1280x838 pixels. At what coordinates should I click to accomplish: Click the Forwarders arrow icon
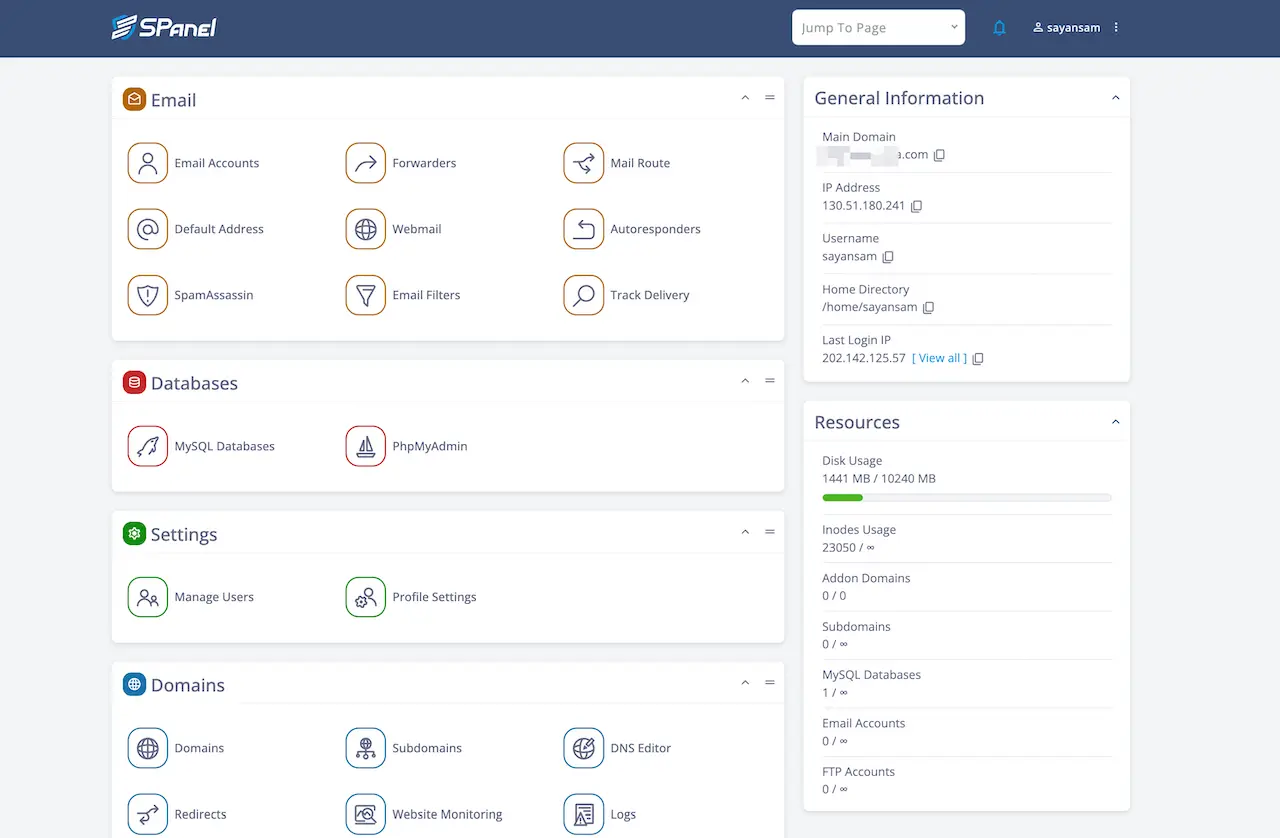click(366, 163)
